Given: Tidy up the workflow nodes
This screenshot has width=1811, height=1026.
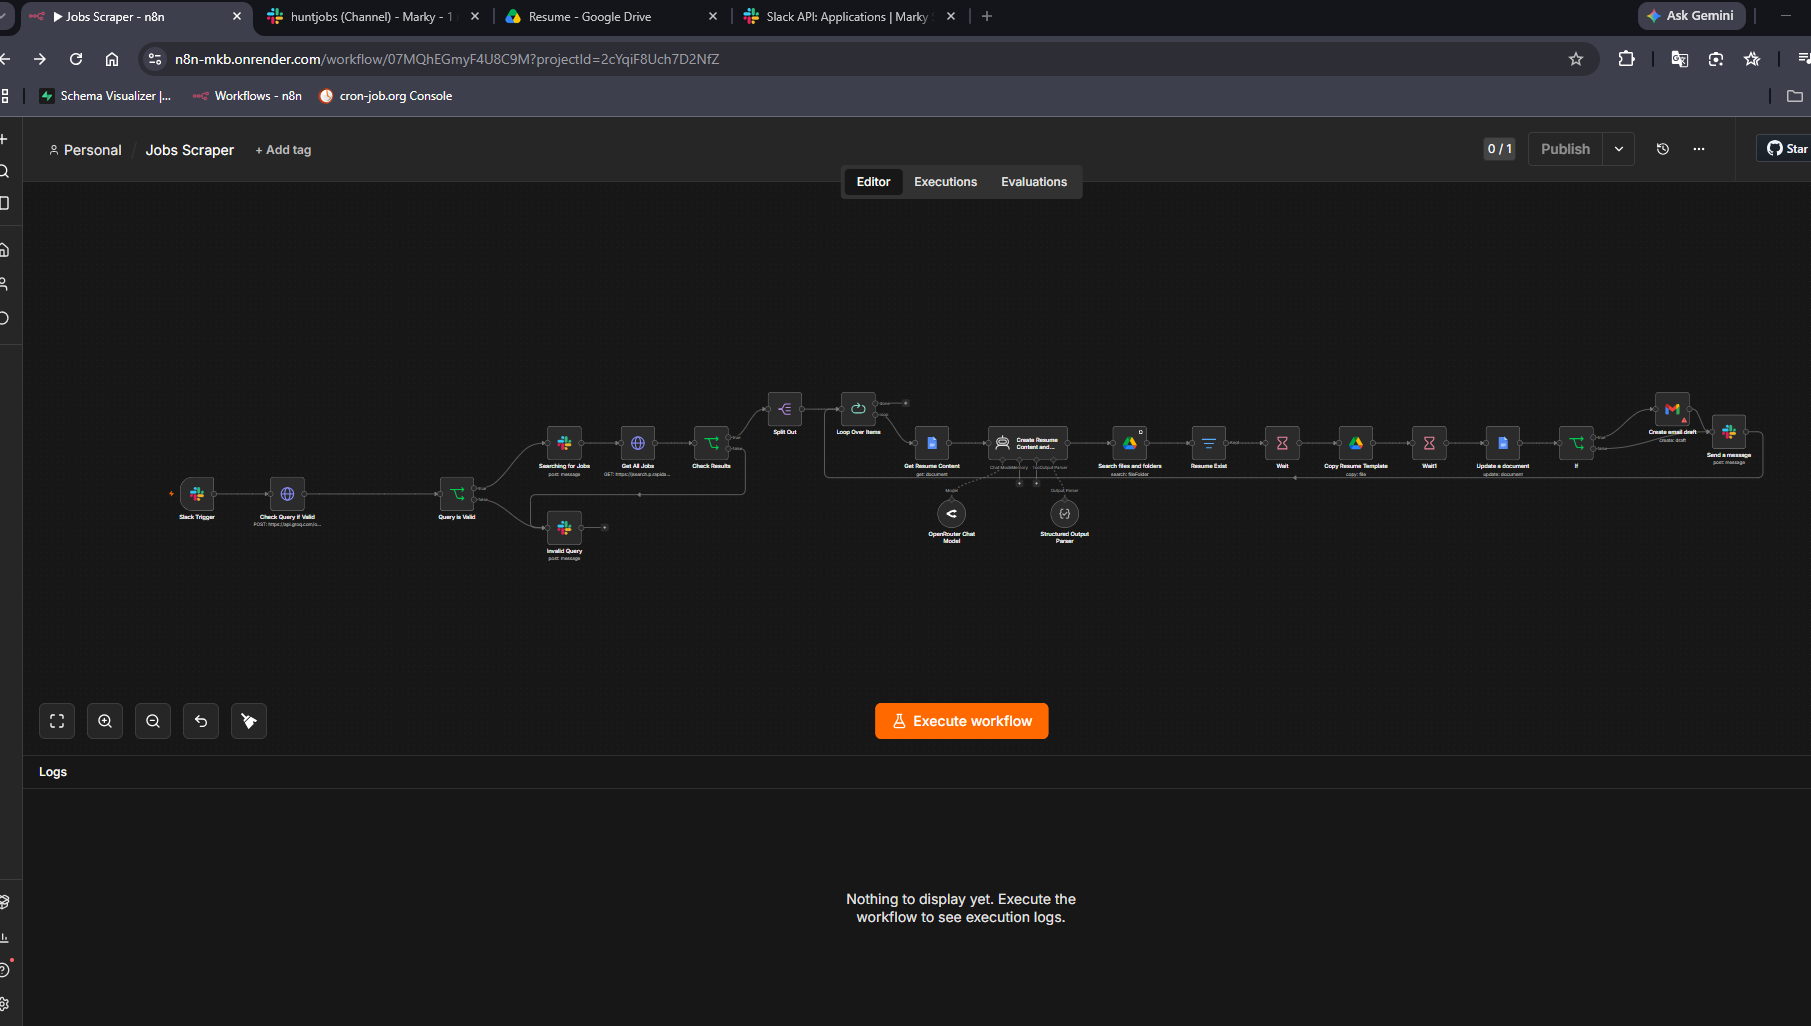Looking at the screenshot, I should (x=249, y=721).
